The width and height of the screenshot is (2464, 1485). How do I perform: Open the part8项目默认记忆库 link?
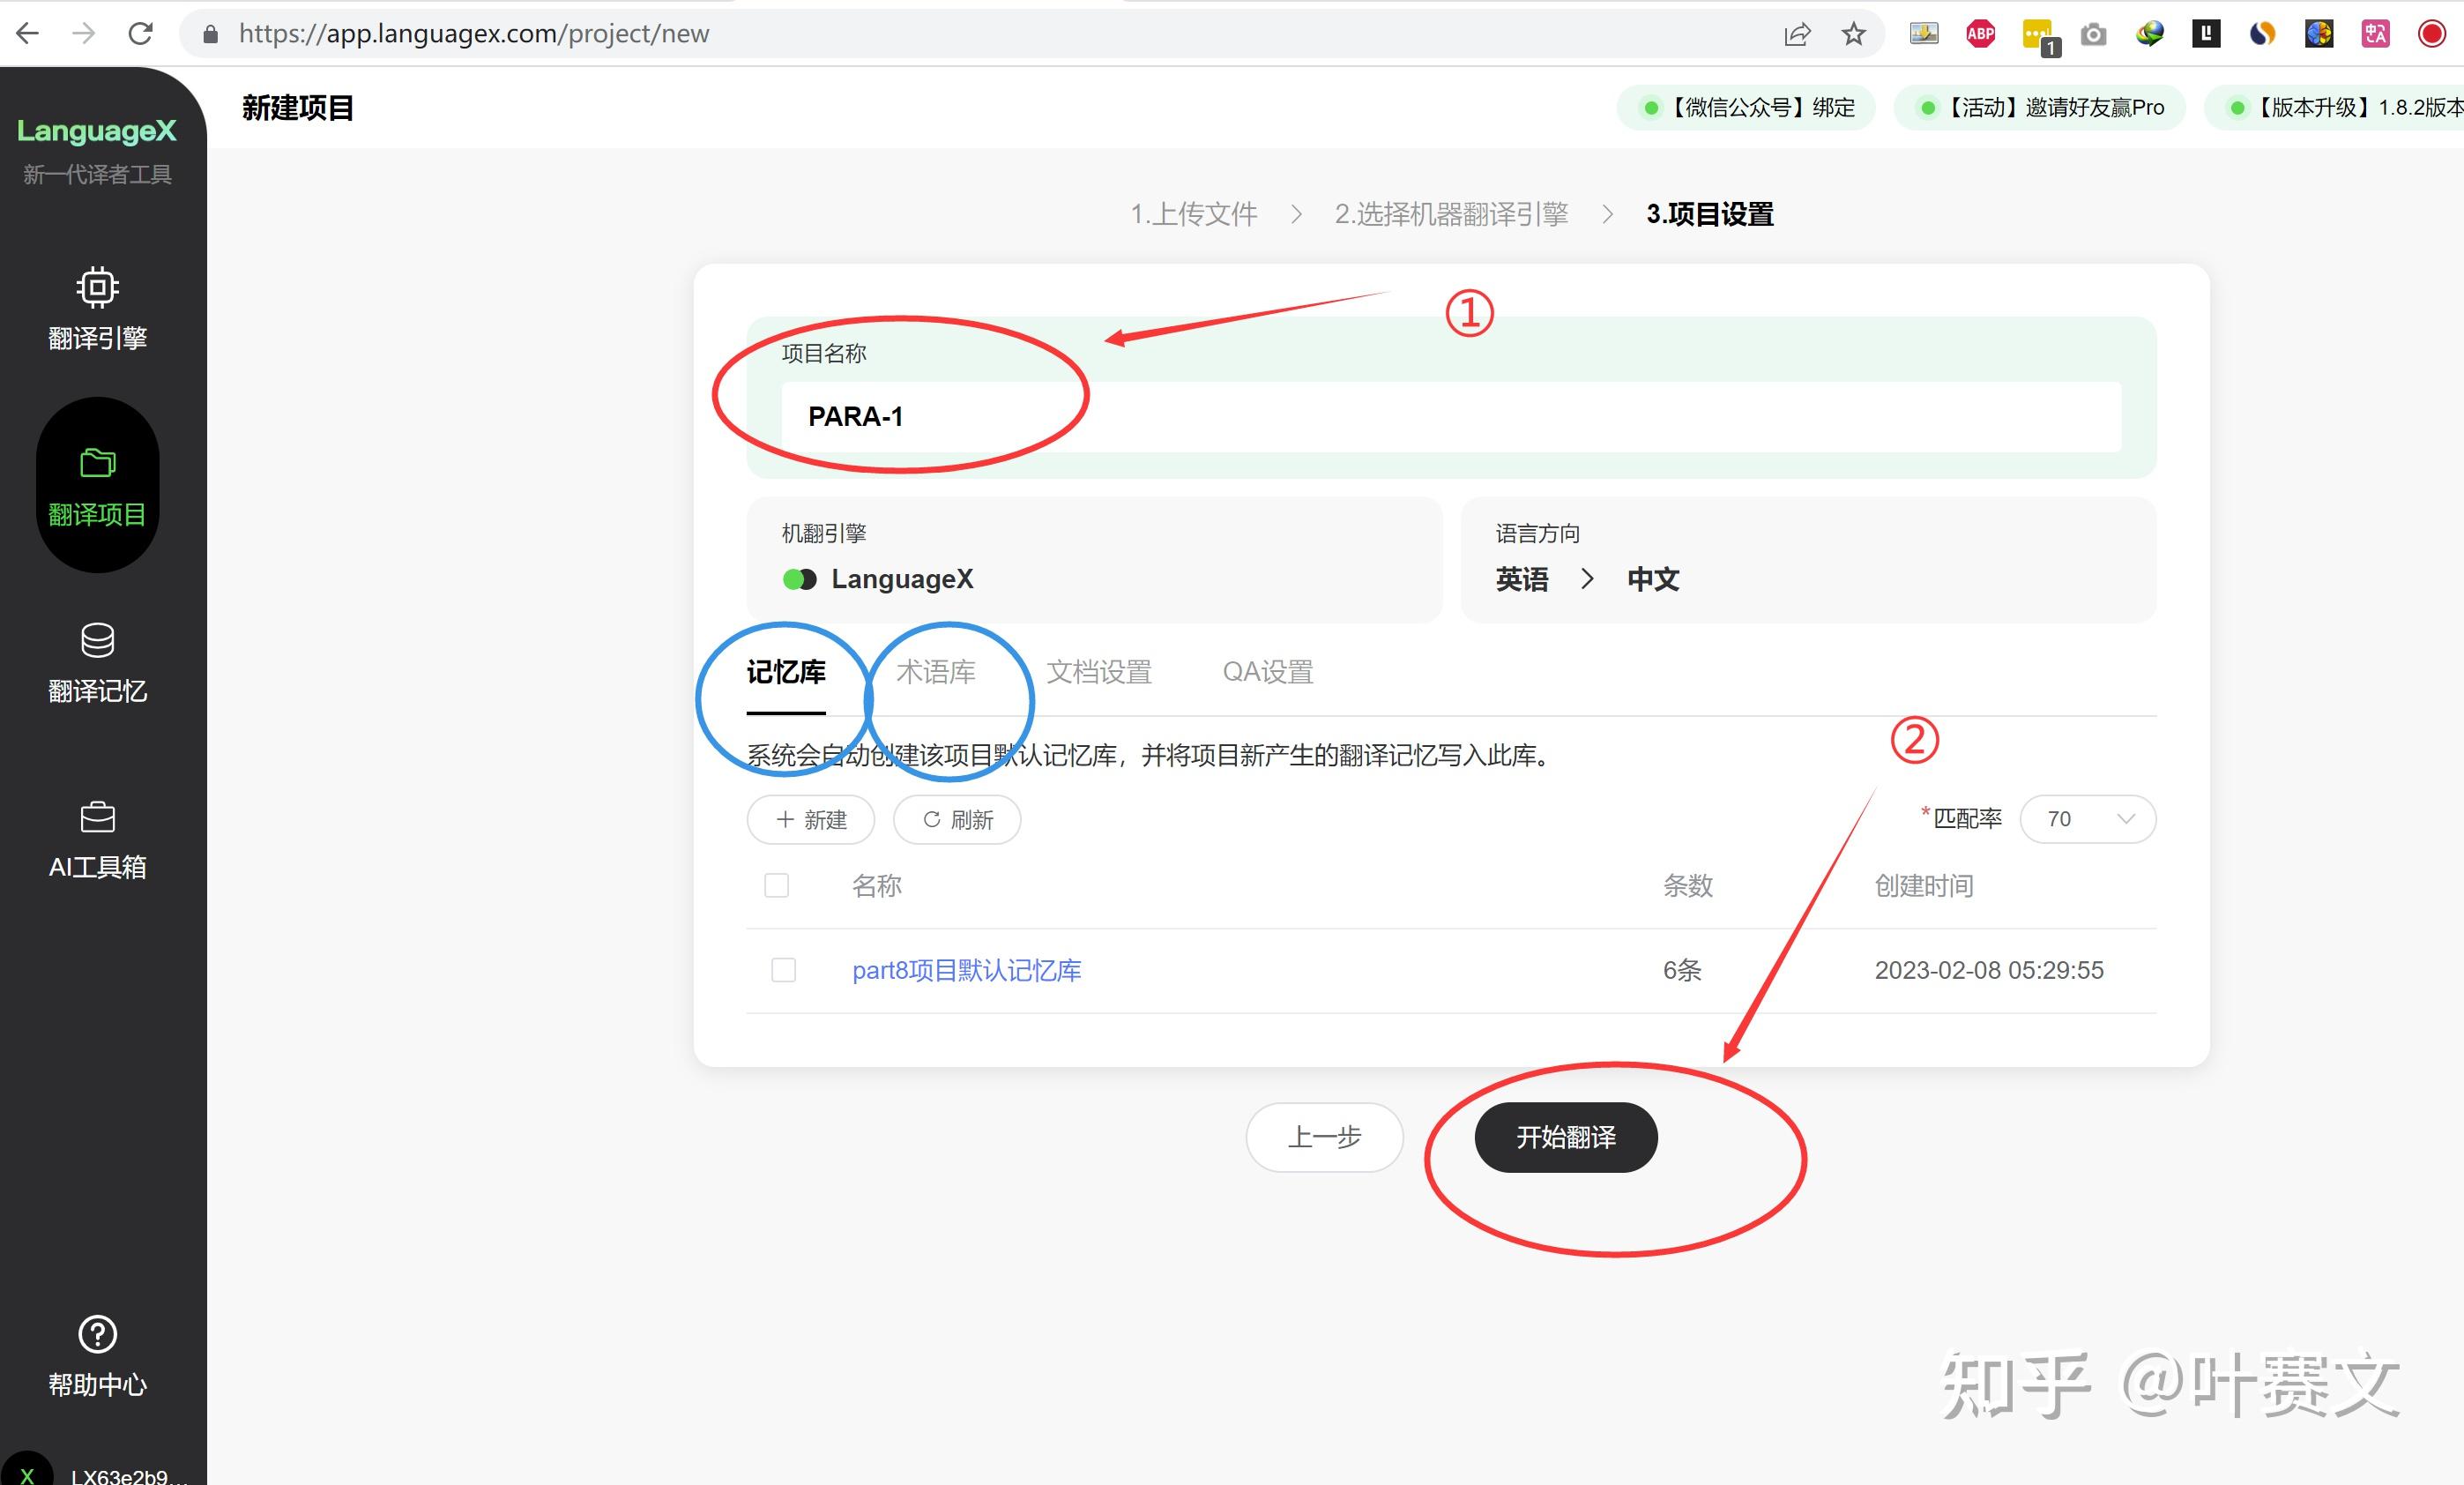[966, 969]
